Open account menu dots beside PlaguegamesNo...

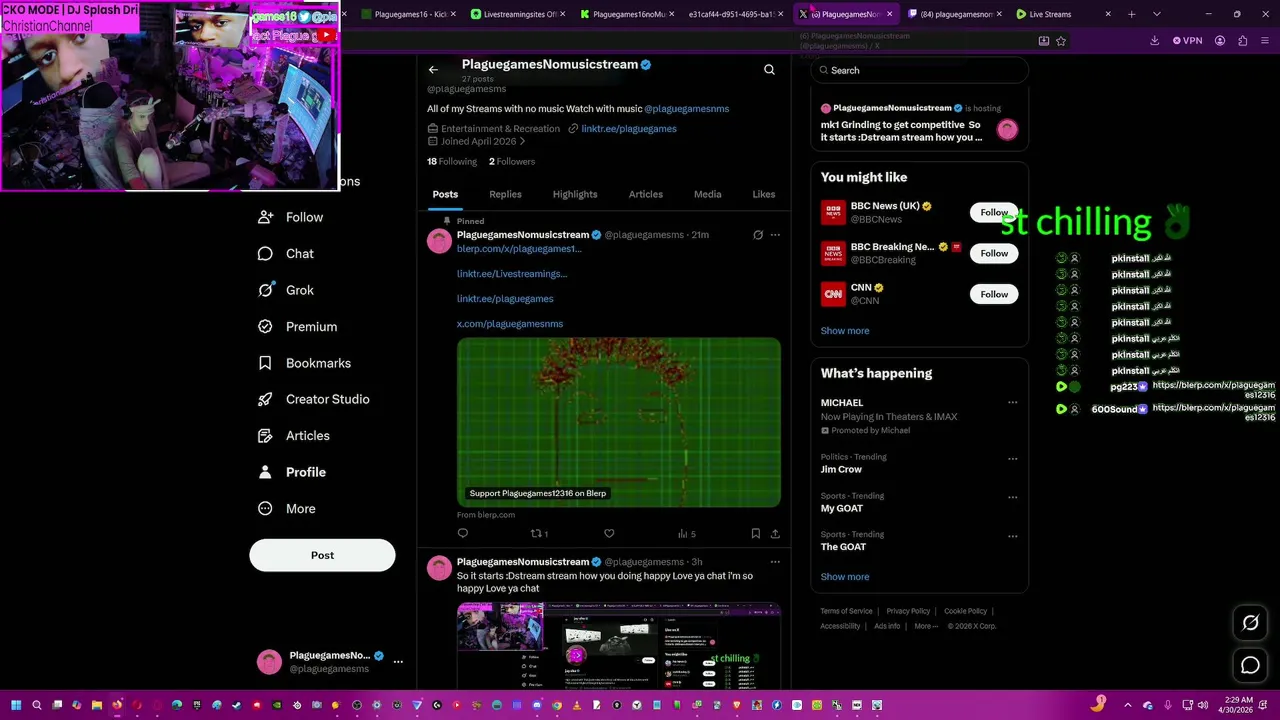click(x=398, y=662)
